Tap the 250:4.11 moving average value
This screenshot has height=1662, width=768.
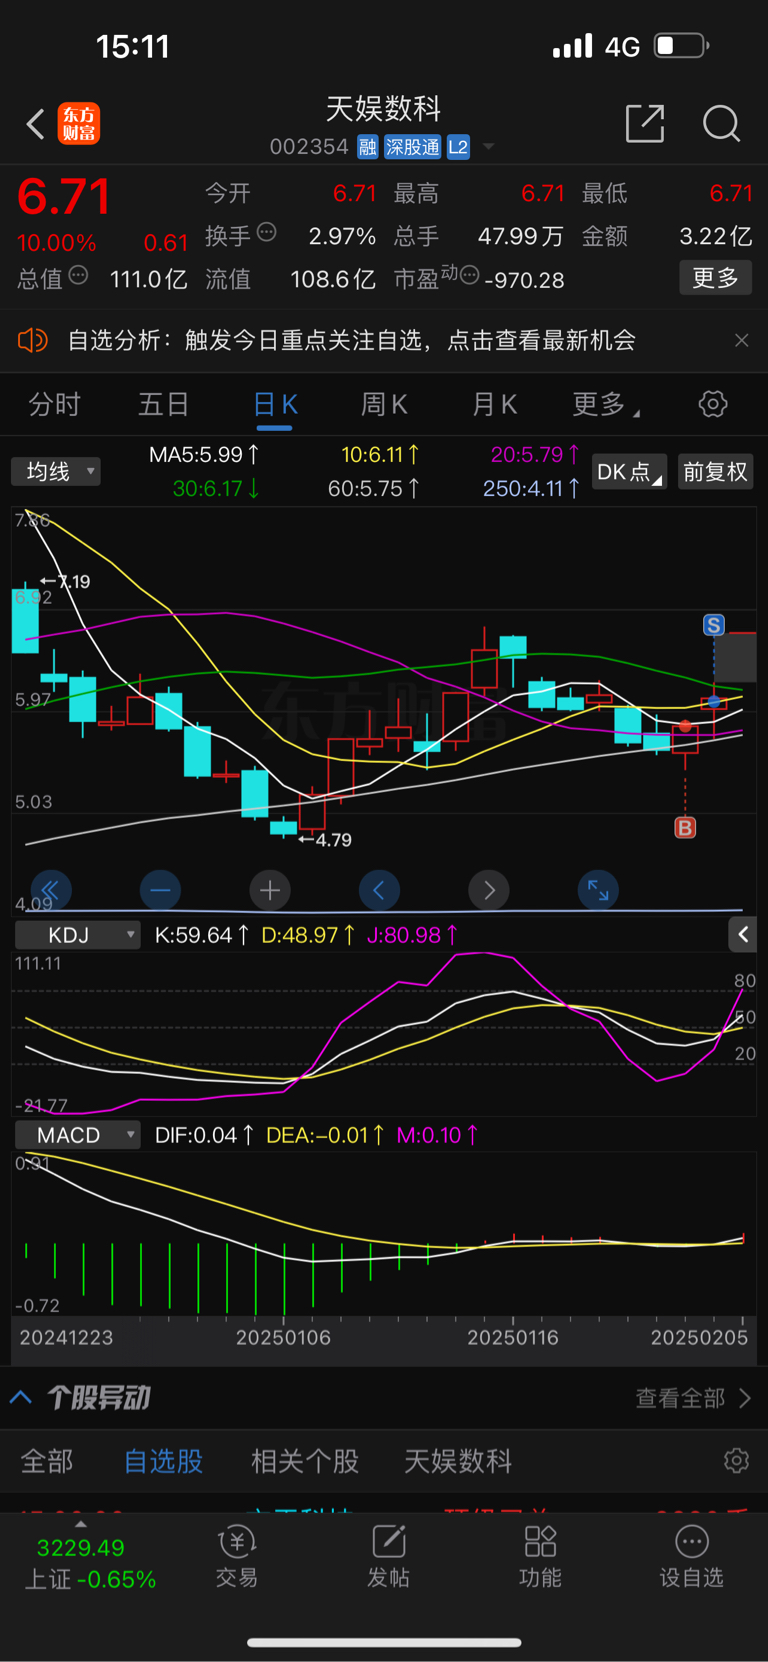point(531,489)
